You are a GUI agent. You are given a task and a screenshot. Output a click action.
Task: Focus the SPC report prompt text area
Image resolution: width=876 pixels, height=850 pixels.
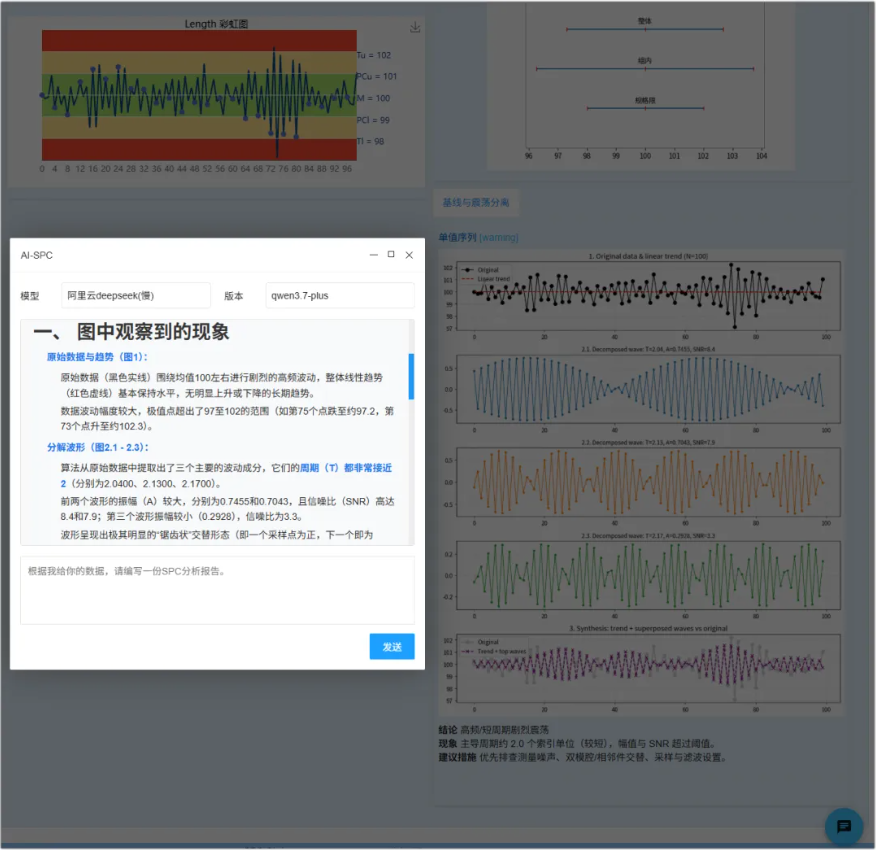click(x=217, y=590)
